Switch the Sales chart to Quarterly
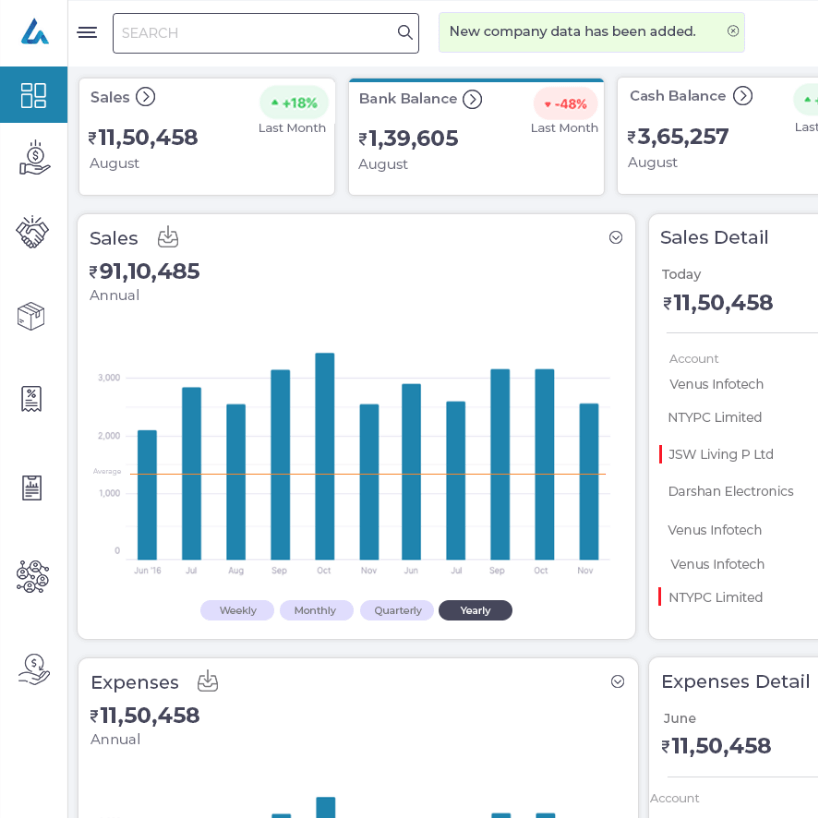 pyautogui.click(x=397, y=611)
